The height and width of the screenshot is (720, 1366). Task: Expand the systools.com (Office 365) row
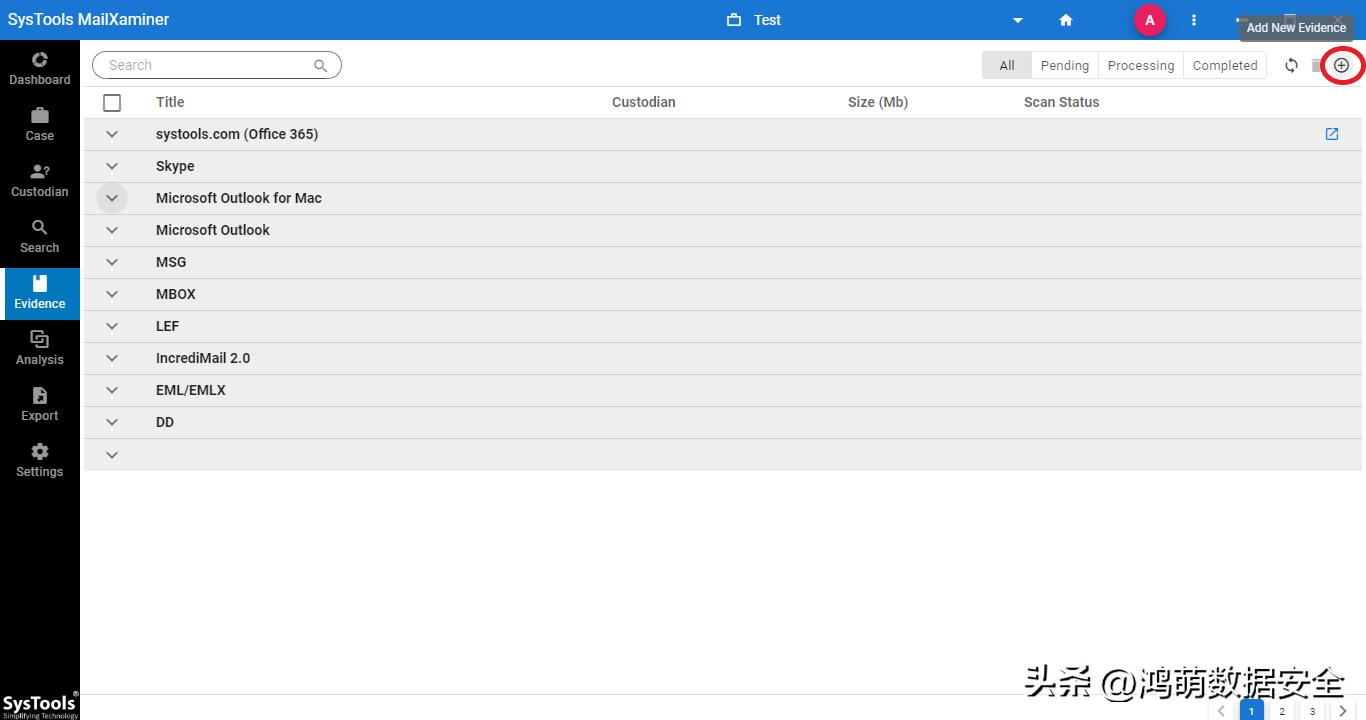pyautogui.click(x=112, y=134)
